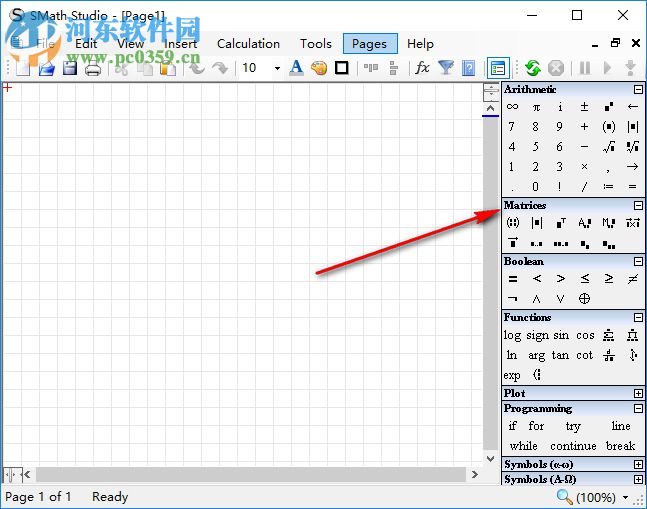Insert the tan function
Screen dimensions: 647x509
click(x=560, y=355)
